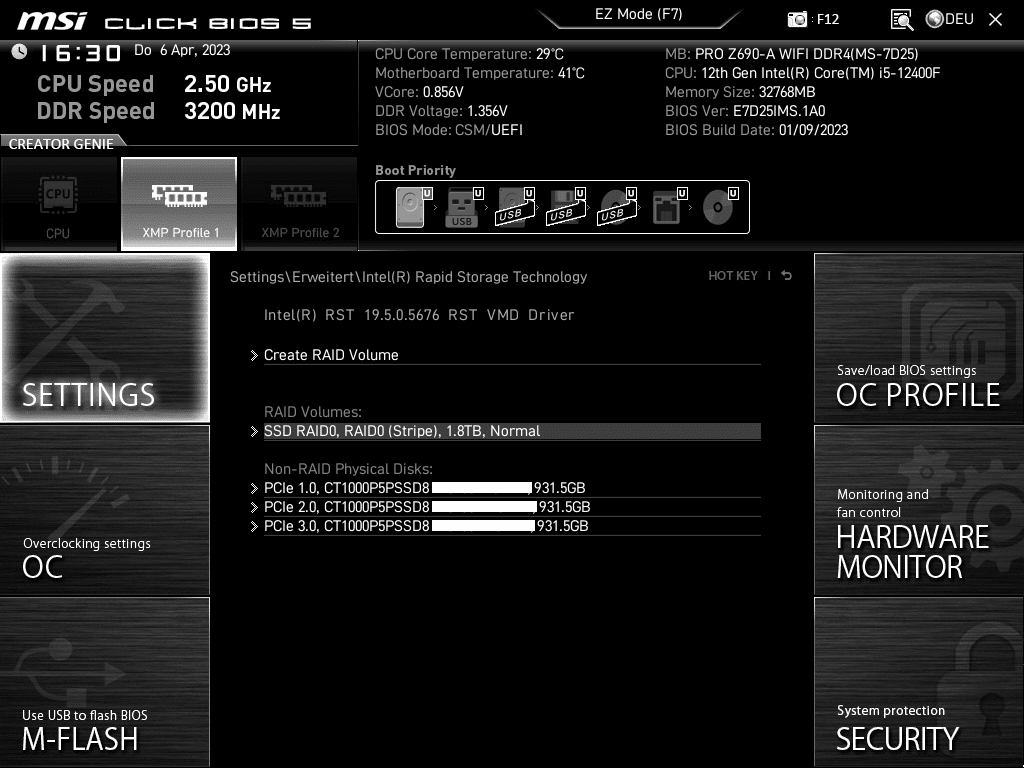Go back using the return arrow icon
The width and height of the screenshot is (1024, 768).
787,276
